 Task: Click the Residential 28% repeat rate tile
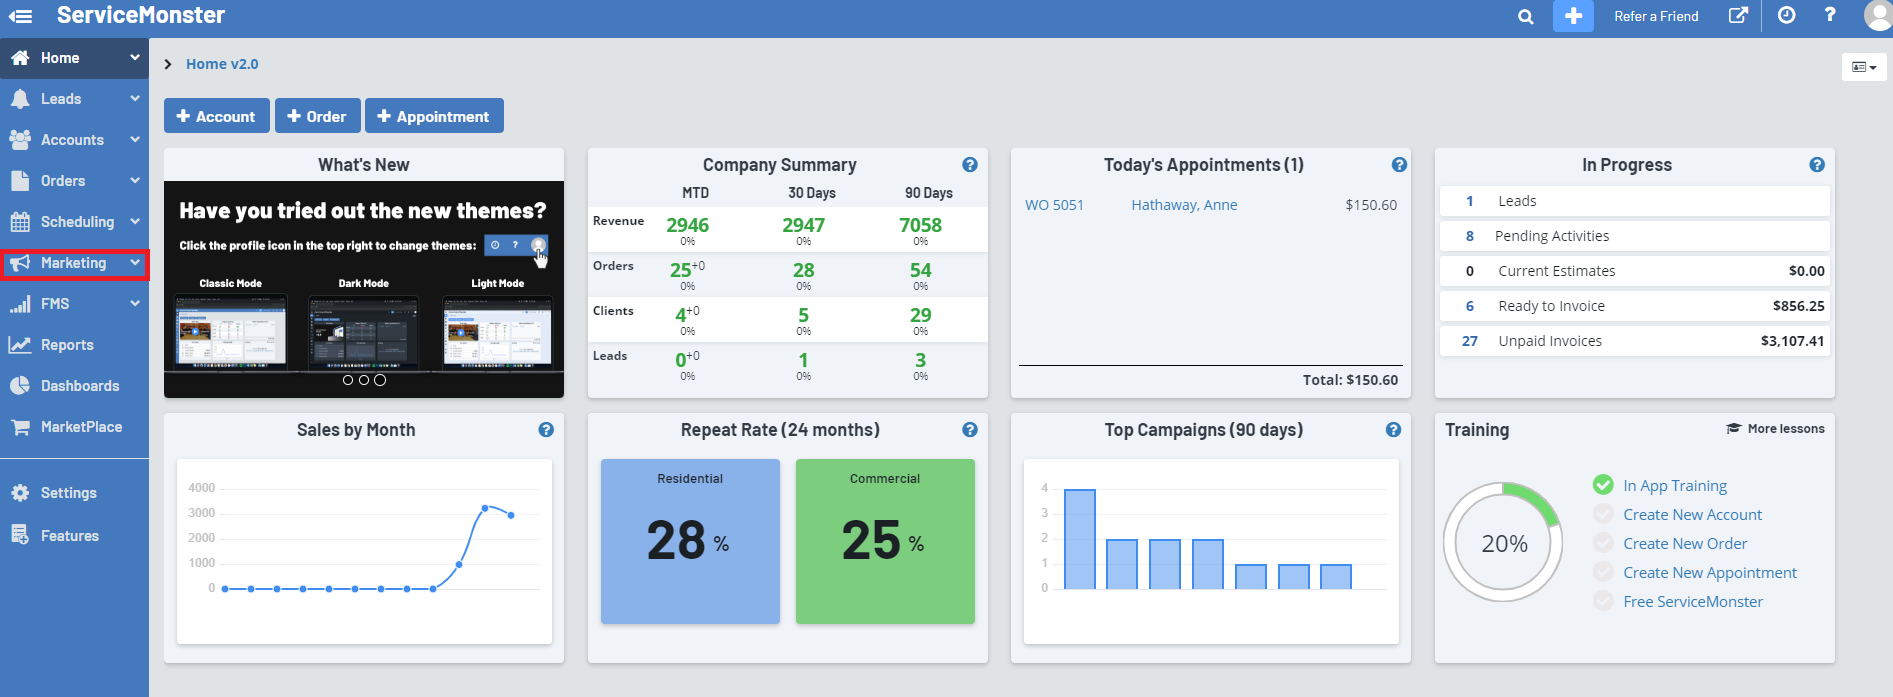(x=690, y=541)
